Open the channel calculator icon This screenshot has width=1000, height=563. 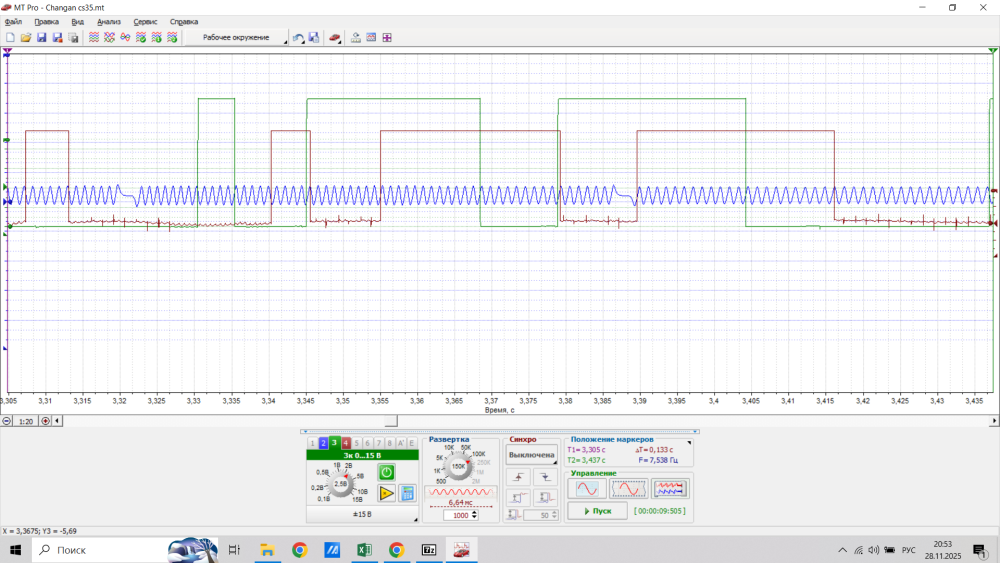tap(408, 493)
